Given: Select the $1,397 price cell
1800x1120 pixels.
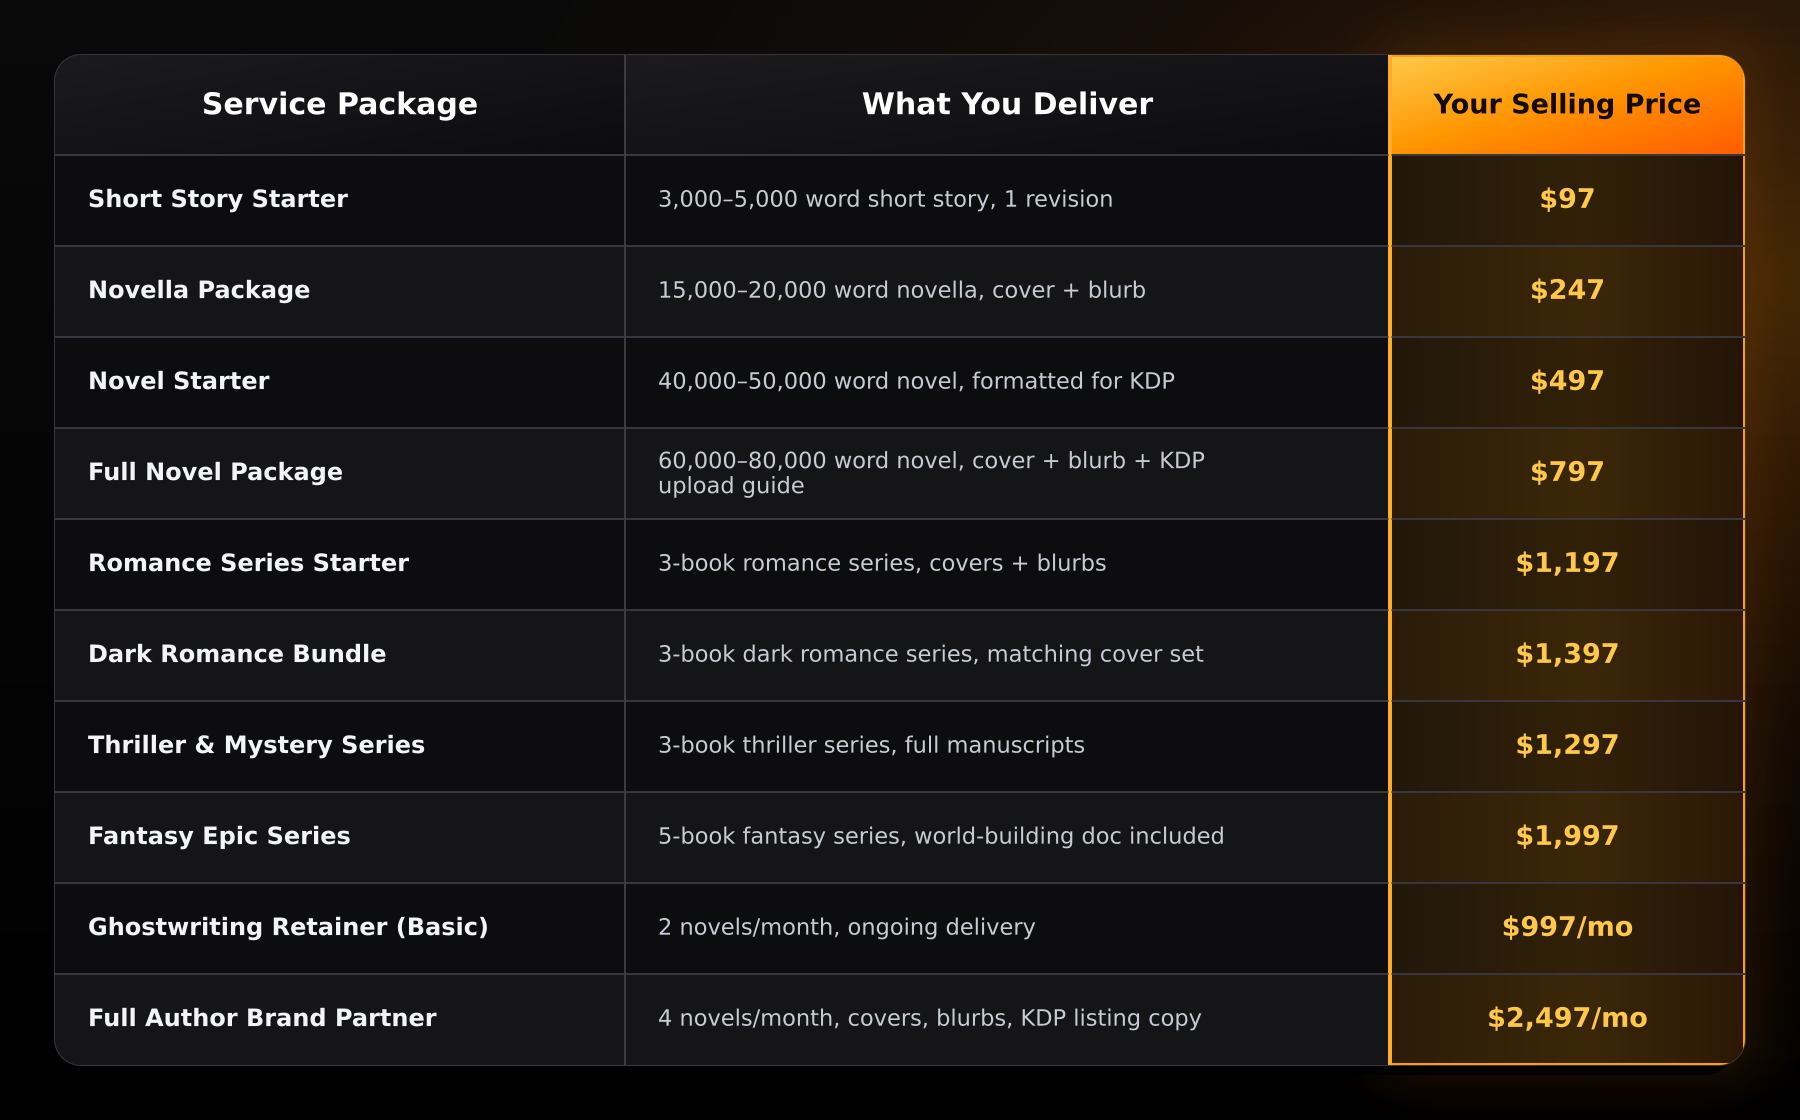Looking at the screenshot, I should (1567, 654).
